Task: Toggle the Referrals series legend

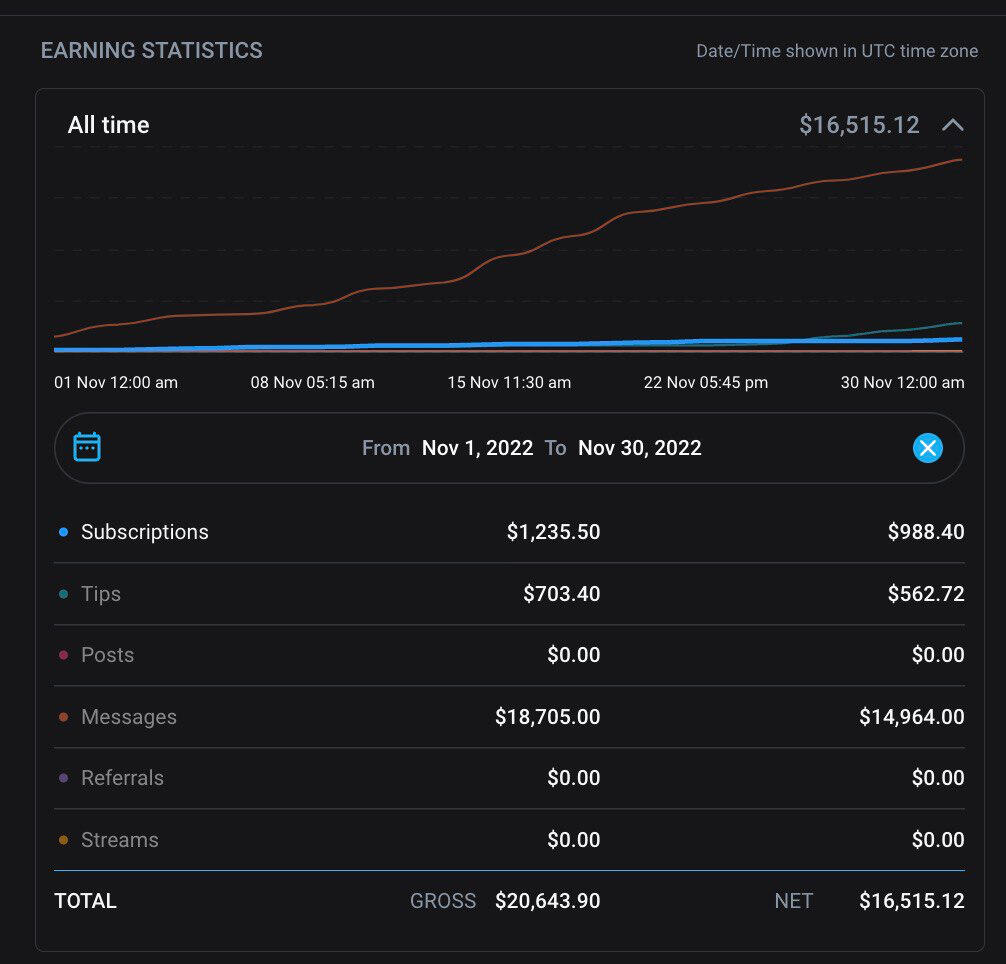Action: tap(121, 778)
